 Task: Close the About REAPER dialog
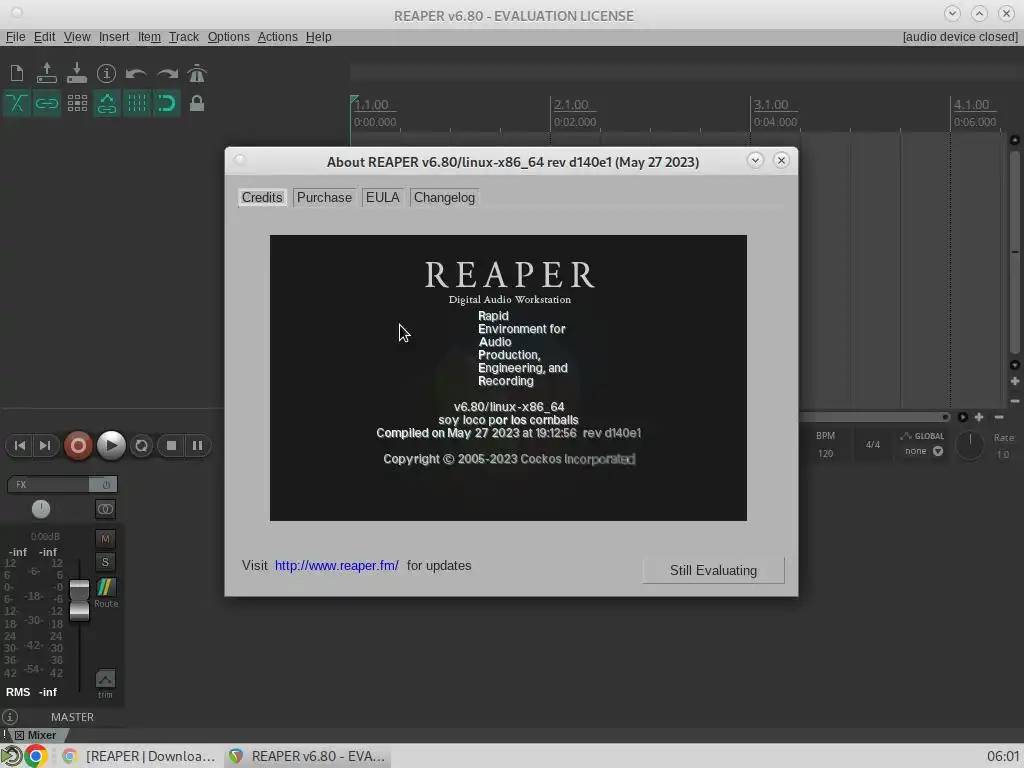point(781,161)
